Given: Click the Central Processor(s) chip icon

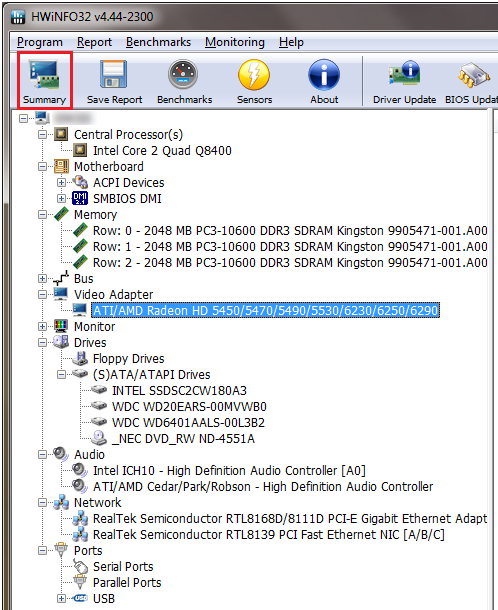Looking at the screenshot, I should click(x=61, y=134).
